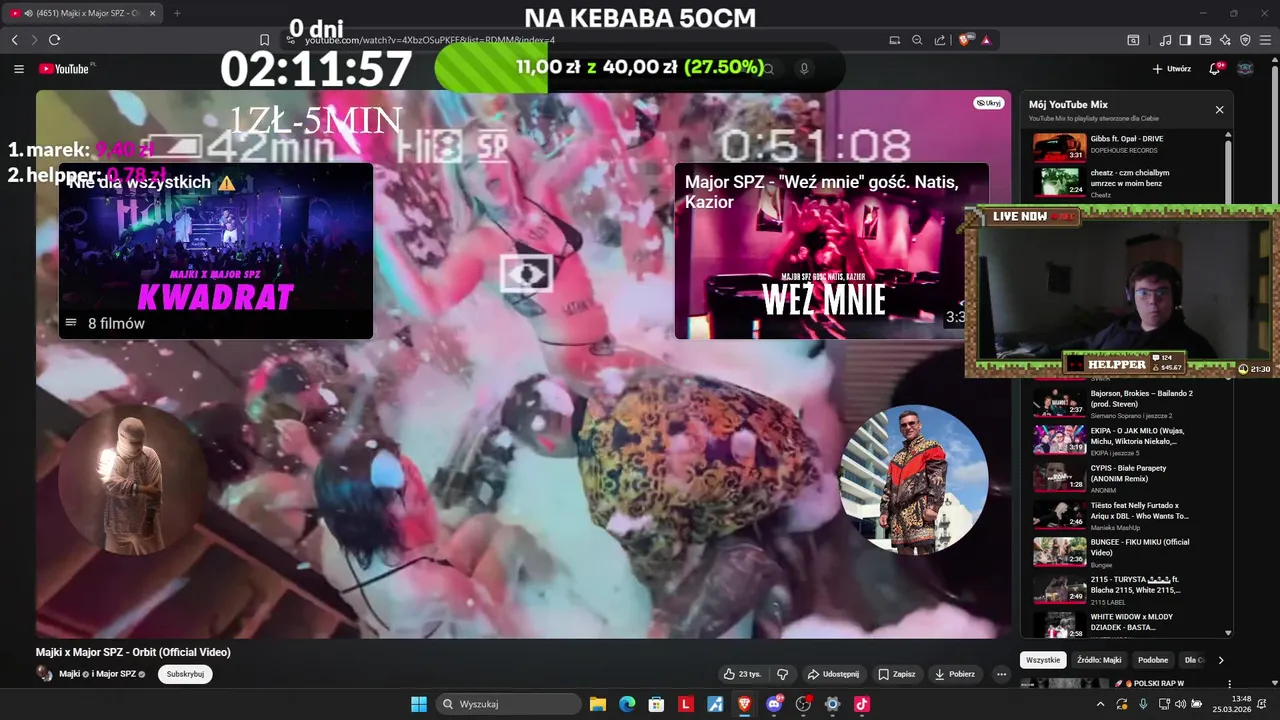
Task: Reload the page with refresh icon
Action: 54,40
